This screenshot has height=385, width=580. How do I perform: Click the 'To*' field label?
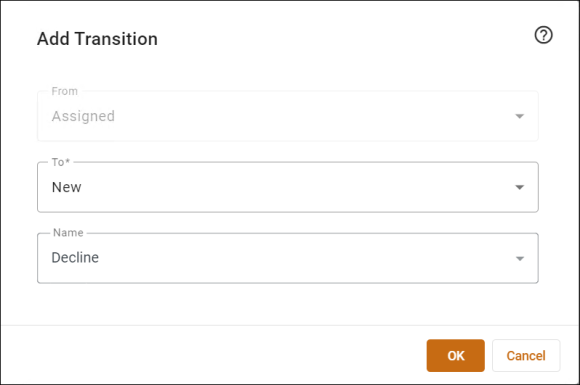61,162
